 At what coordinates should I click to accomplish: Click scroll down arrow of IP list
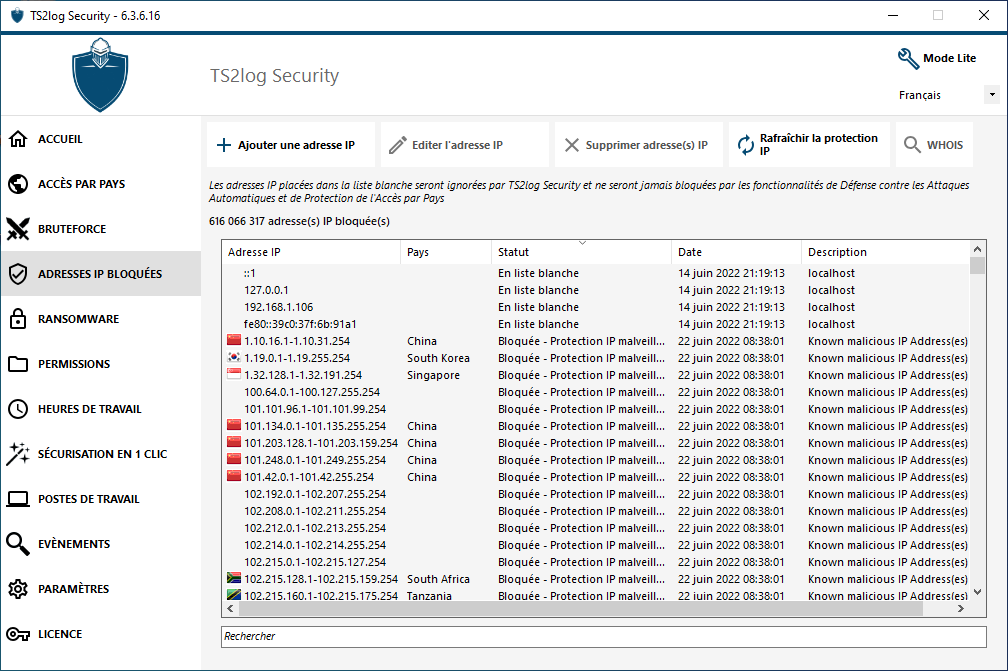(x=977, y=592)
